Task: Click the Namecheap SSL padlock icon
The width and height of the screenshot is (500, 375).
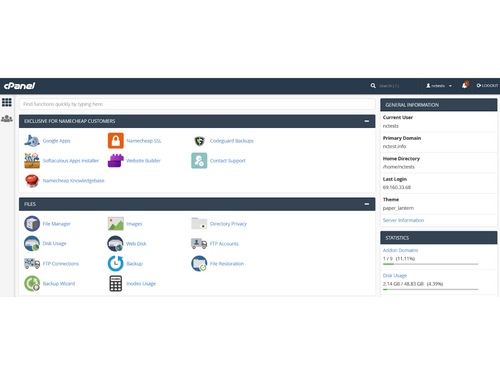Action: pos(116,141)
